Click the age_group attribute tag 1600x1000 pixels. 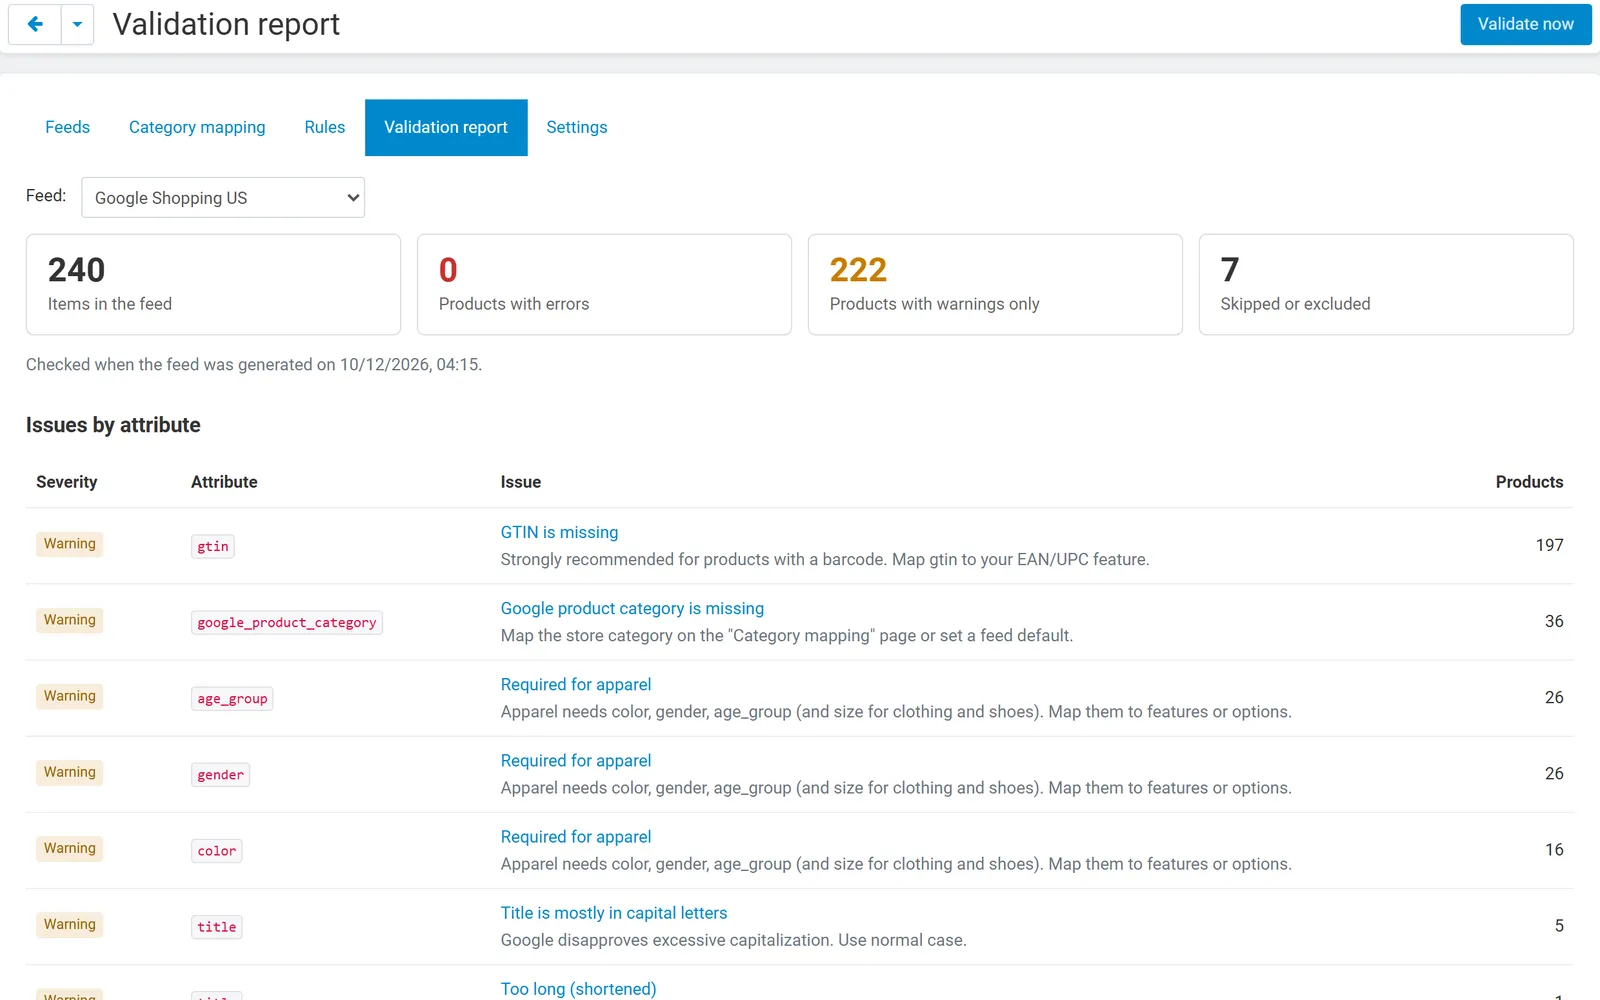[232, 698]
